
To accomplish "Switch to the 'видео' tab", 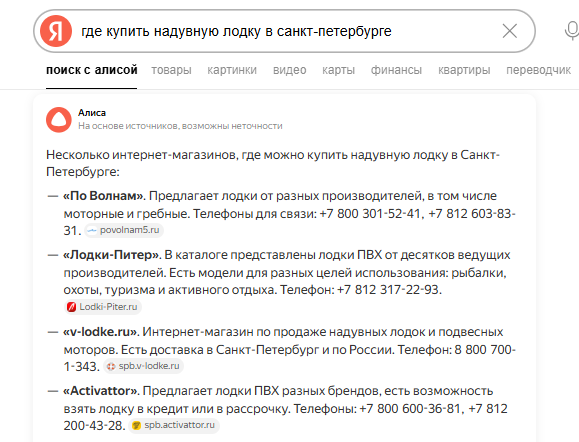I will tap(290, 70).
